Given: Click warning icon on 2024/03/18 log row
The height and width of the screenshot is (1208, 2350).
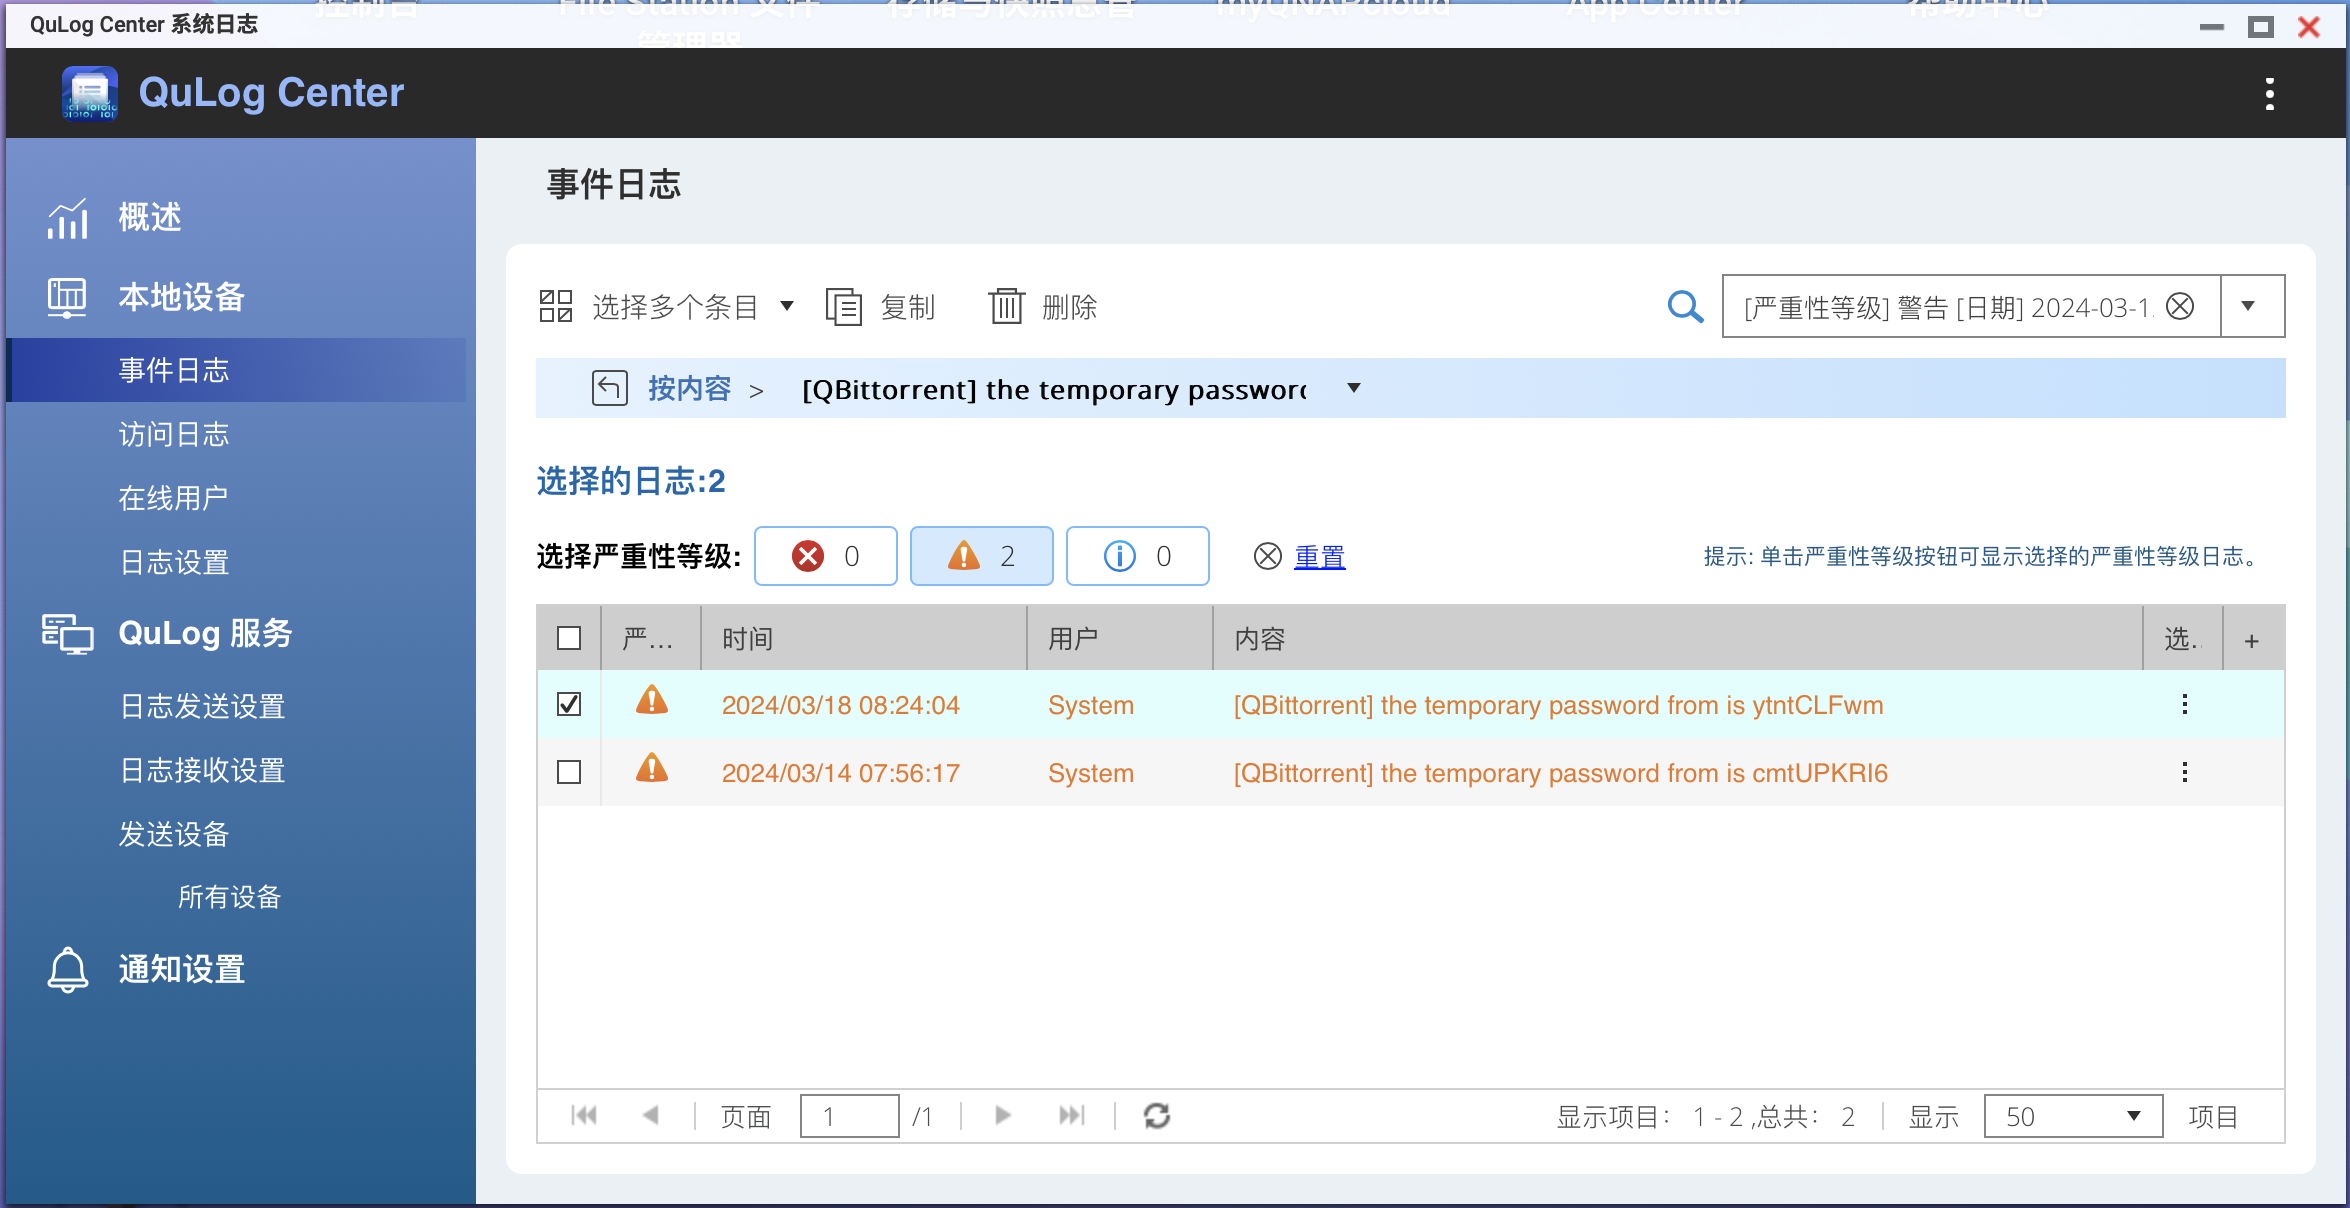Looking at the screenshot, I should [x=652, y=701].
